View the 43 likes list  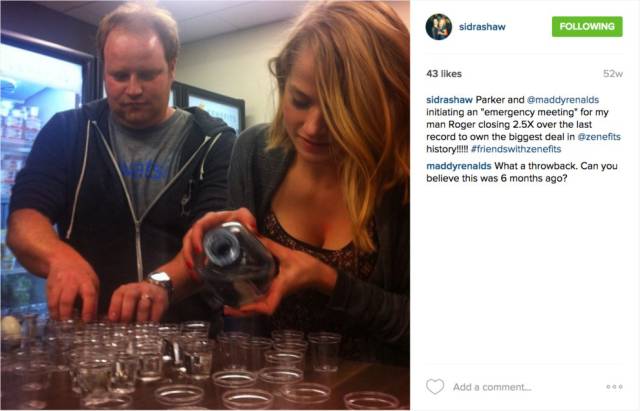pyautogui.click(x=444, y=74)
